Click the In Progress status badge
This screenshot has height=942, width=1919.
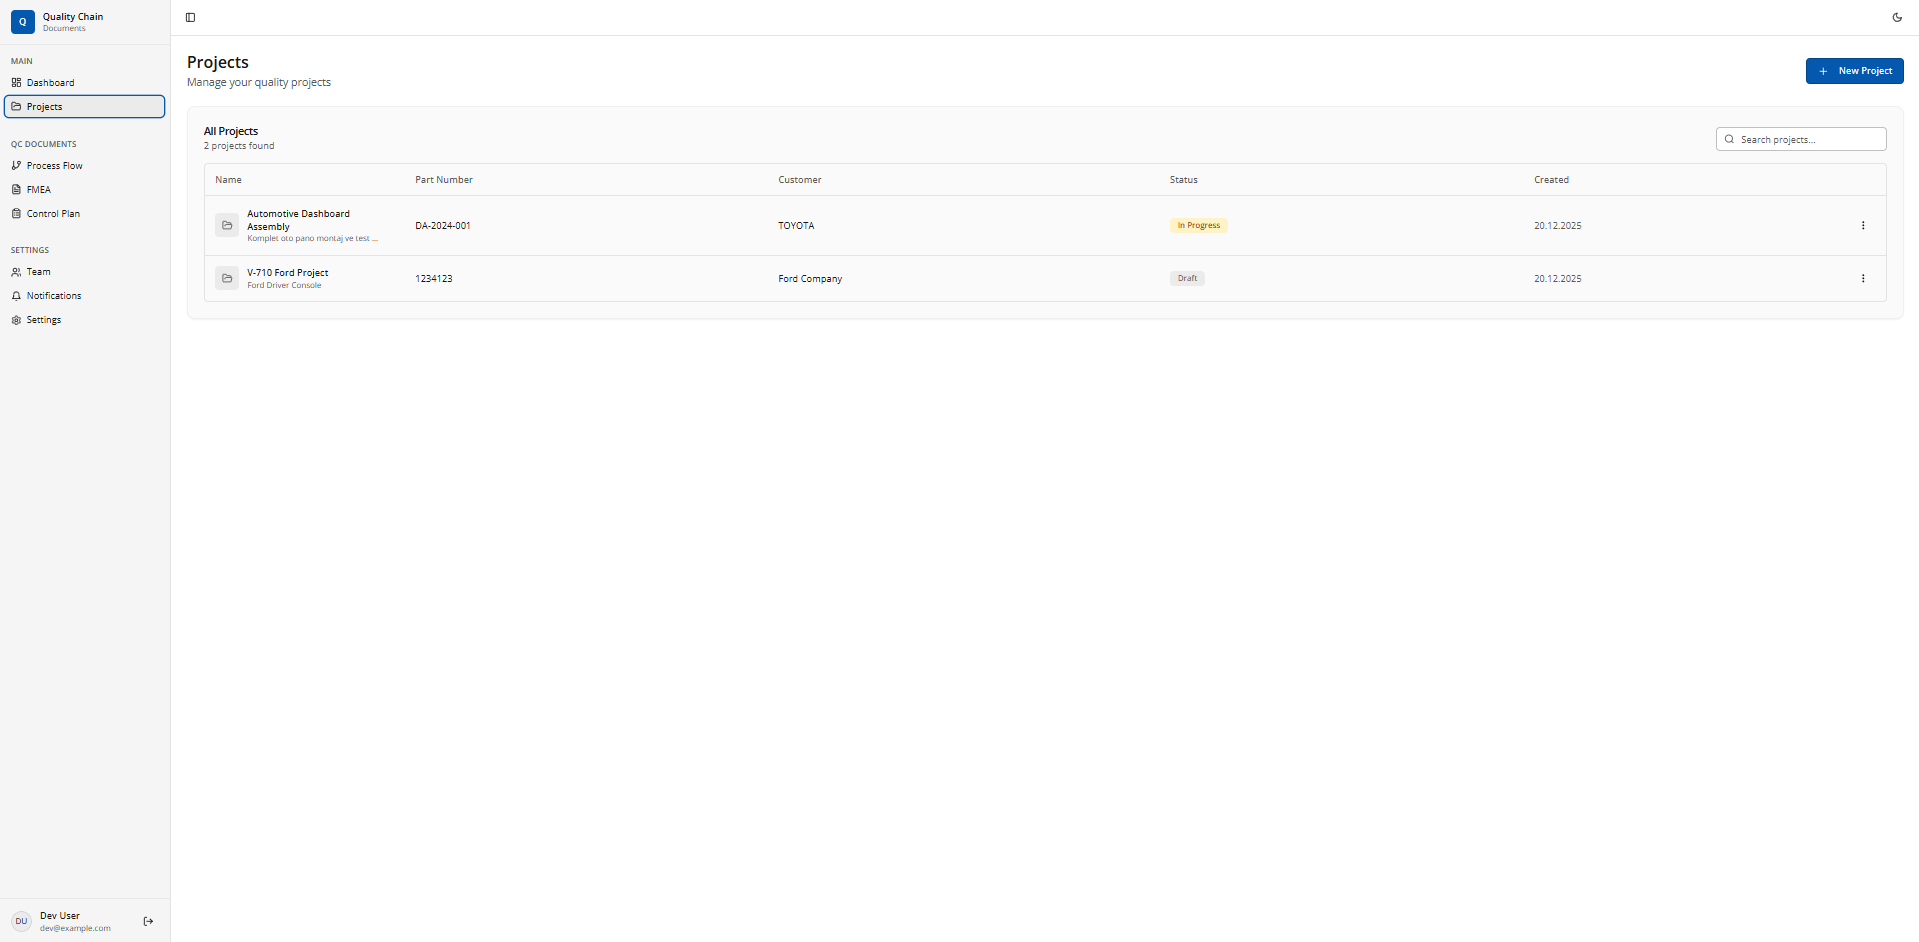point(1198,226)
